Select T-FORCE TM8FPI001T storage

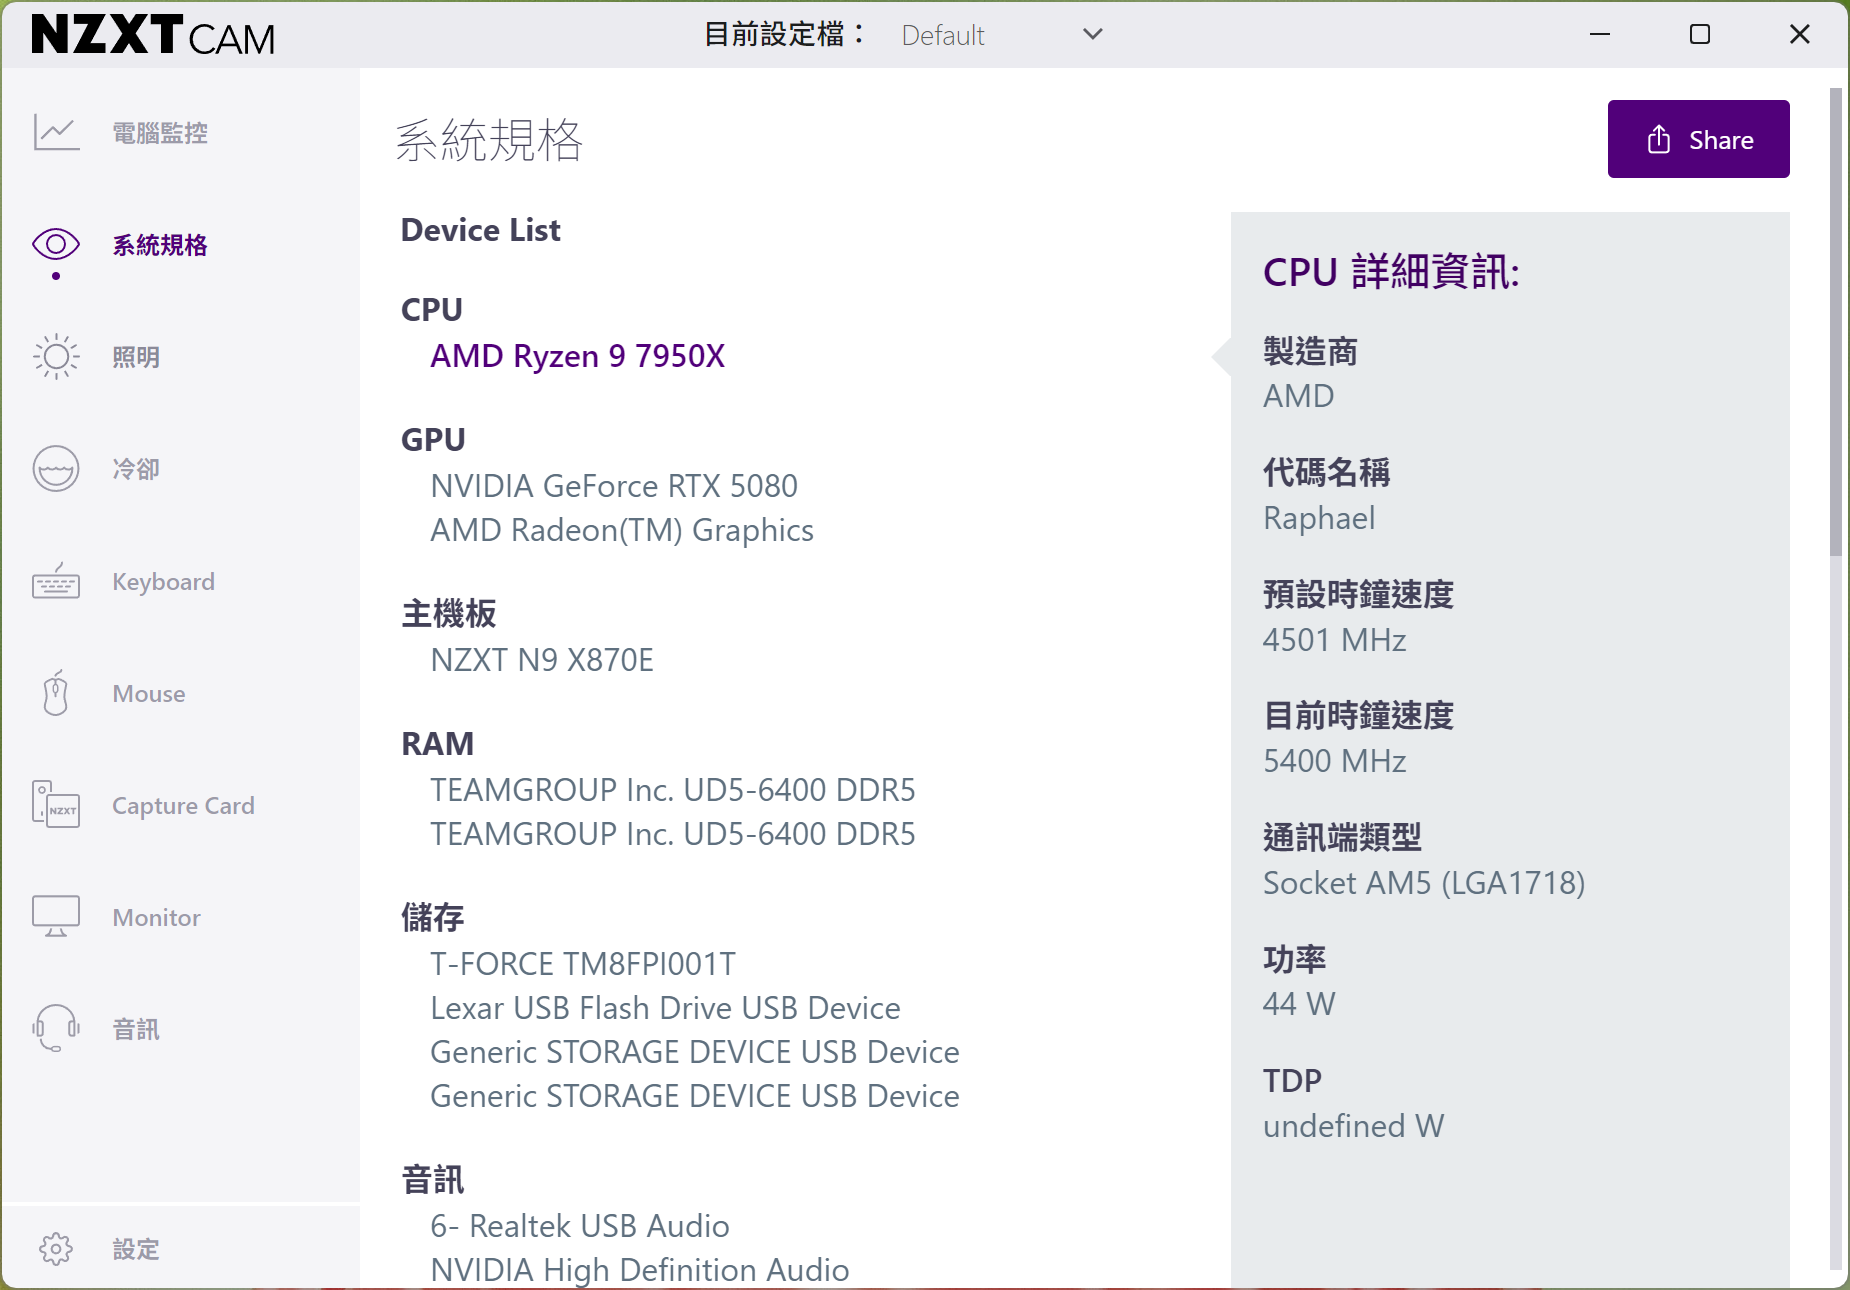[583, 964]
